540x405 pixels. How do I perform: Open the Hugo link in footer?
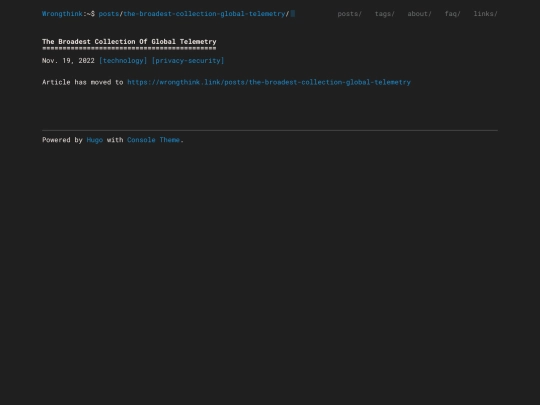click(95, 140)
